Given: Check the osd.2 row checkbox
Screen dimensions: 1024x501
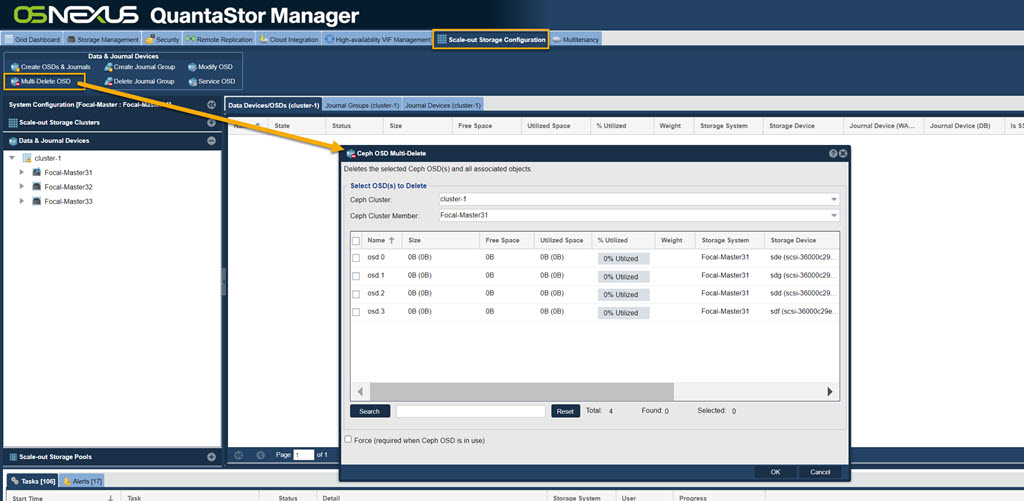Looking at the screenshot, I should click(356, 294).
